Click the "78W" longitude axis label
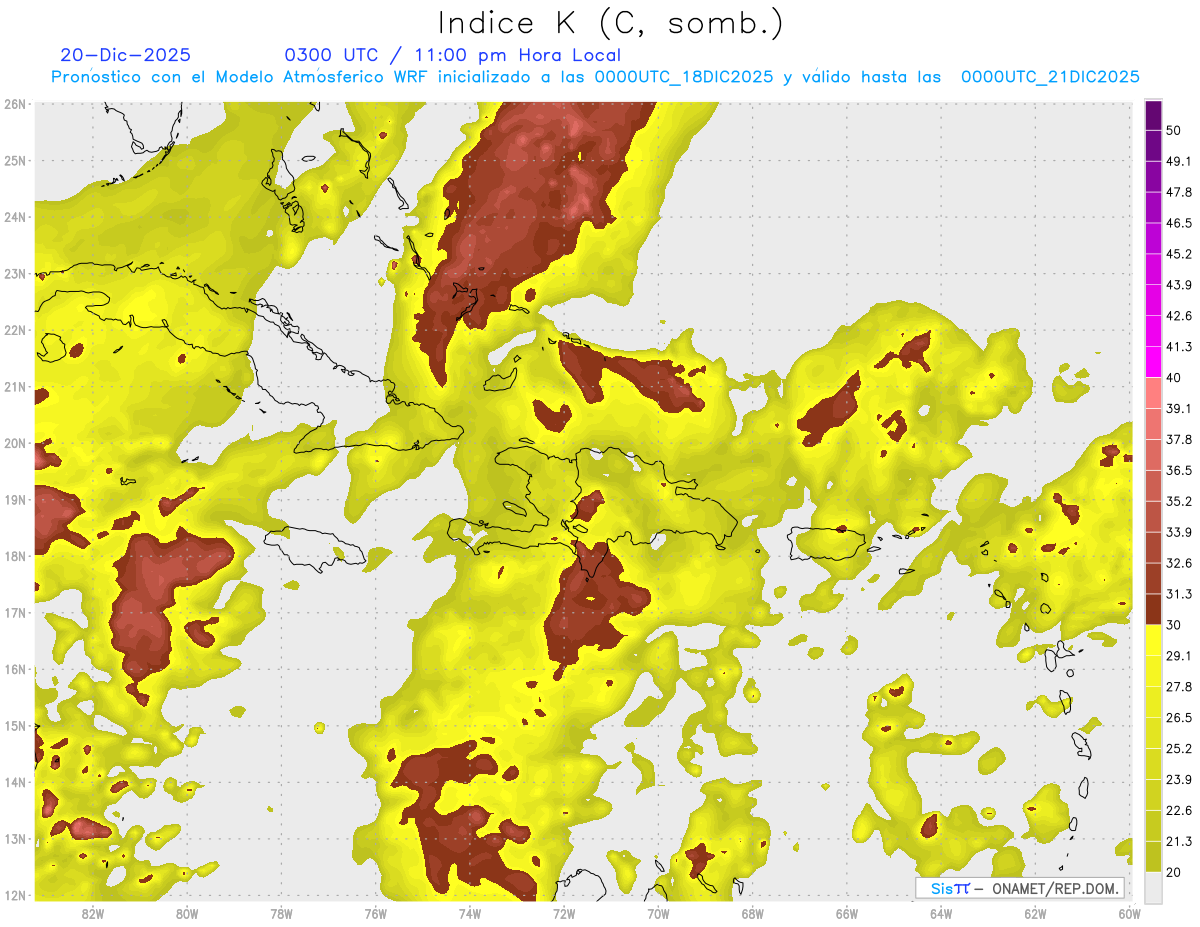 click(282, 914)
